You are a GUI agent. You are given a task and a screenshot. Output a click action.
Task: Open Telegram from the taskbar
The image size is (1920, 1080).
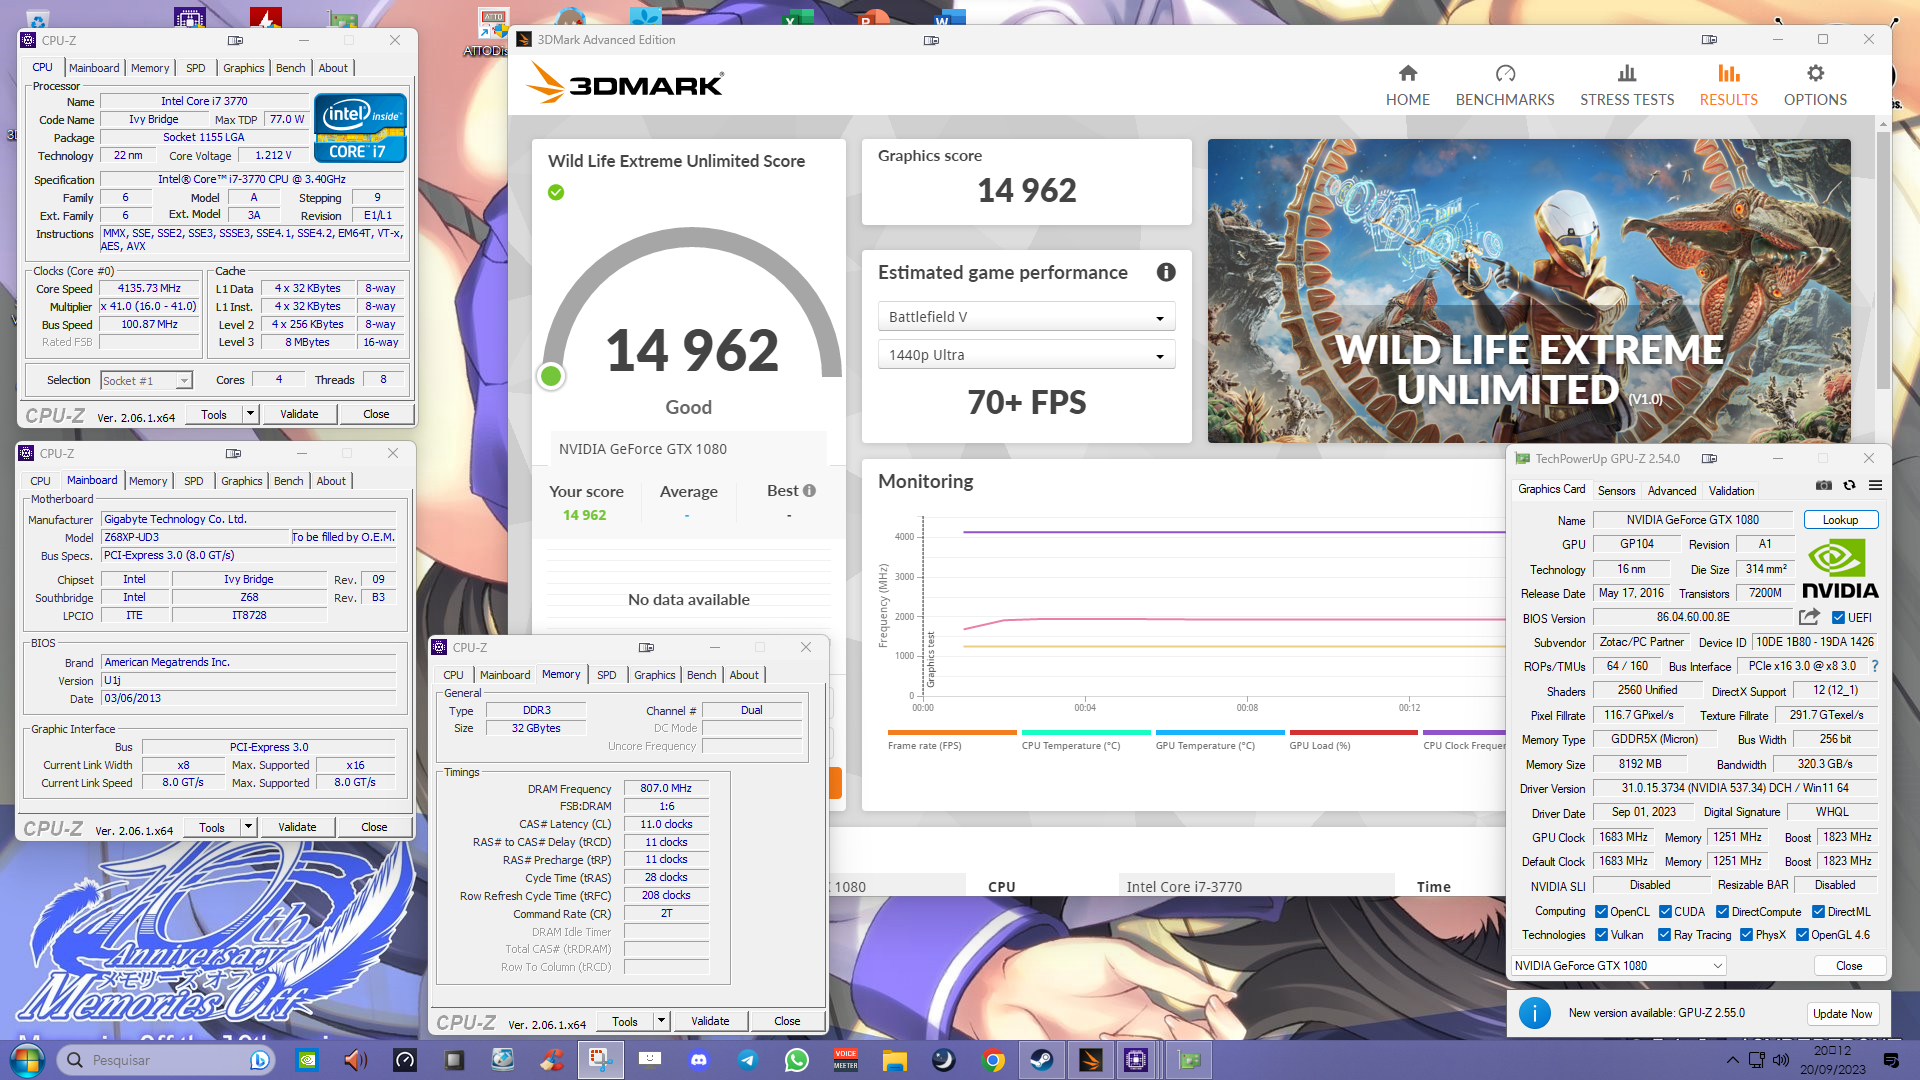click(748, 1060)
